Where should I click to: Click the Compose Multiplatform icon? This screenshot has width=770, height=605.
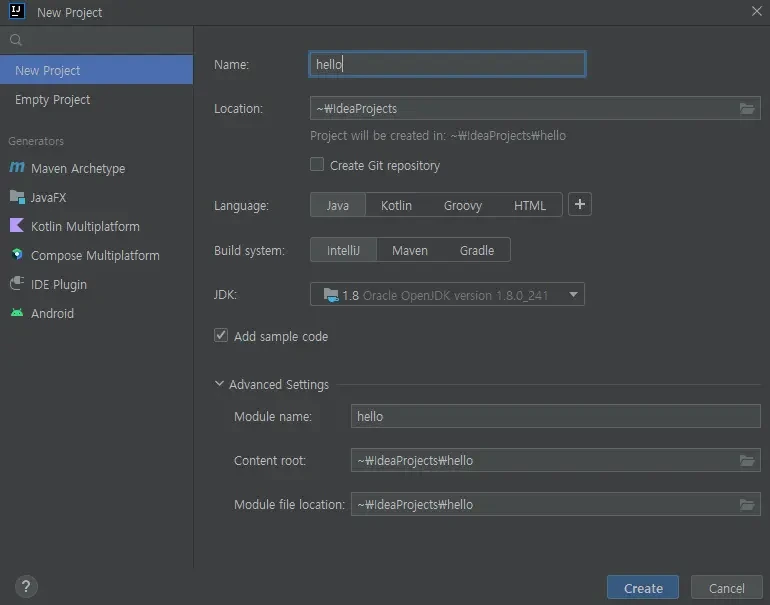pyautogui.click(x=17, y=254)
